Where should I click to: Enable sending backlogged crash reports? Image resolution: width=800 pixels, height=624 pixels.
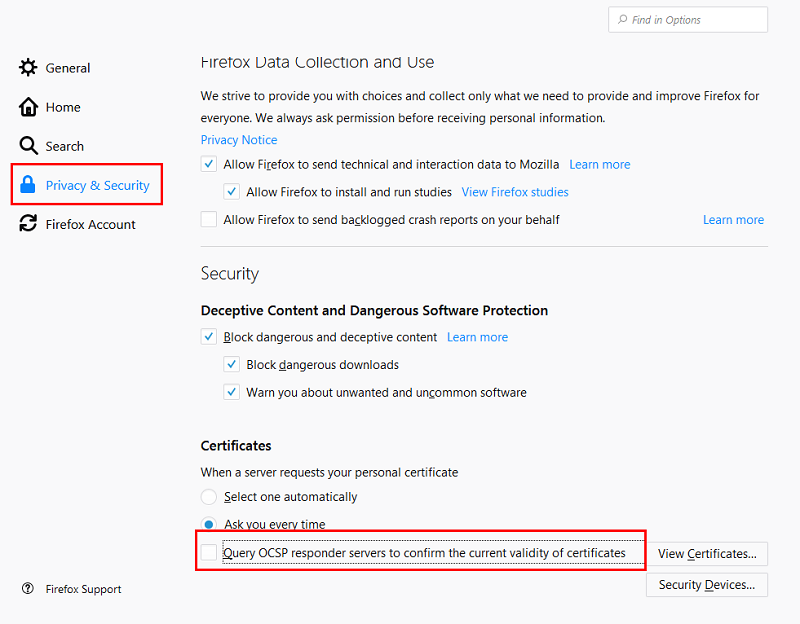click(209, 219)
